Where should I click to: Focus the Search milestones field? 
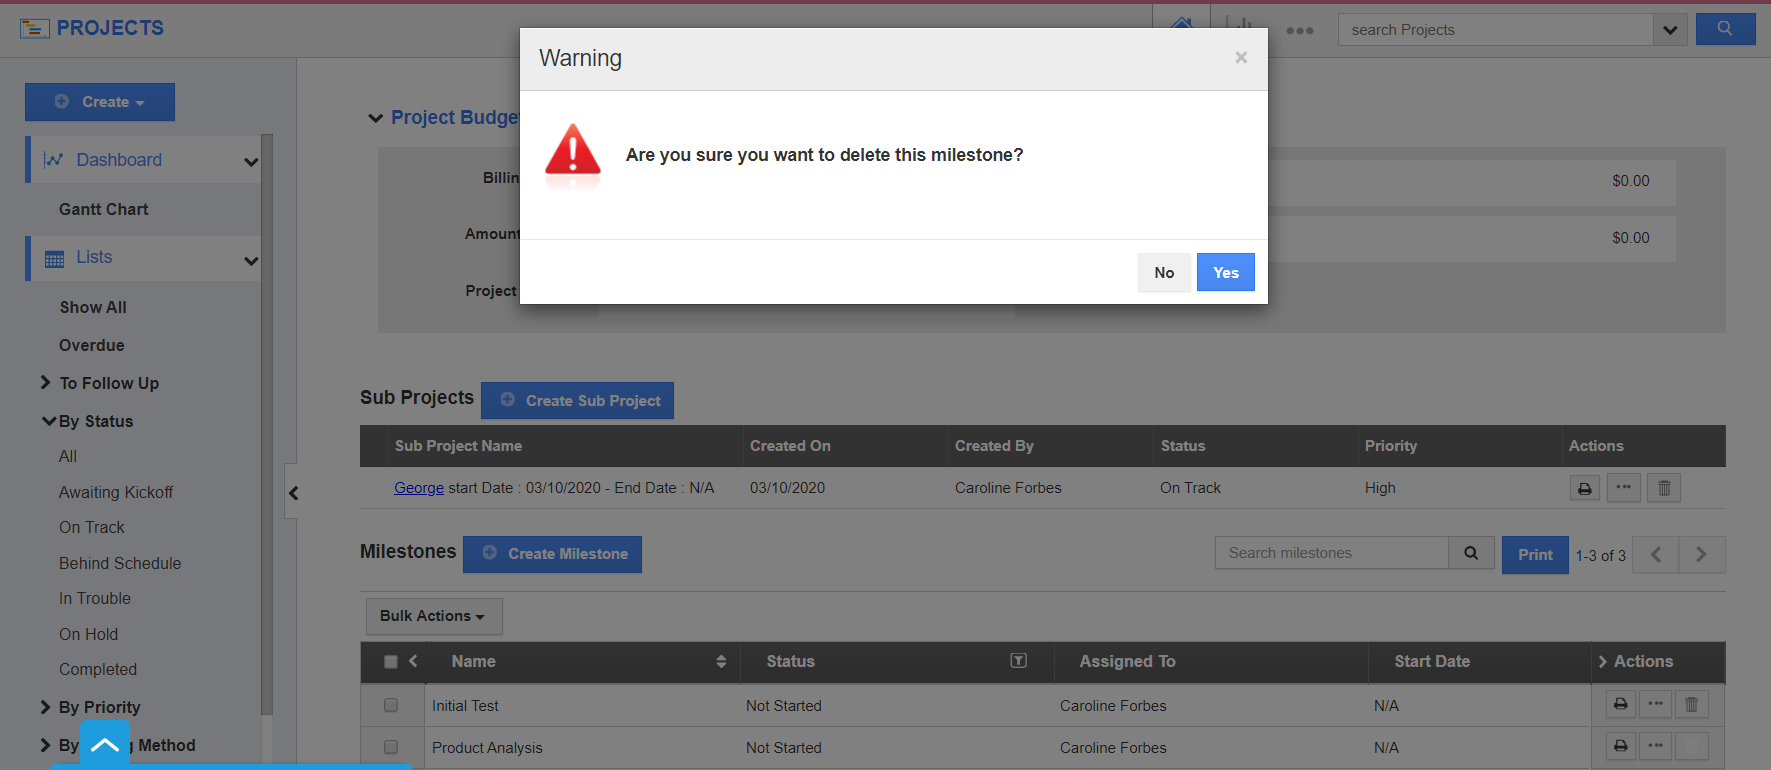coord(1332,553)
